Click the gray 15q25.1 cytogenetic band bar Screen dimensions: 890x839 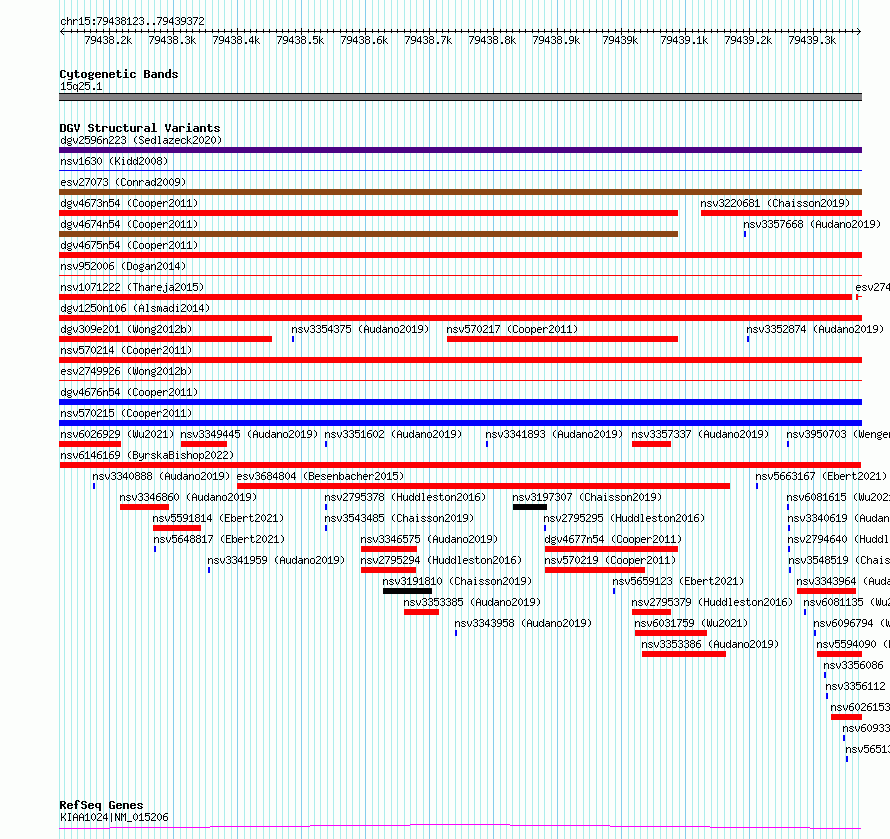(460, 97)
